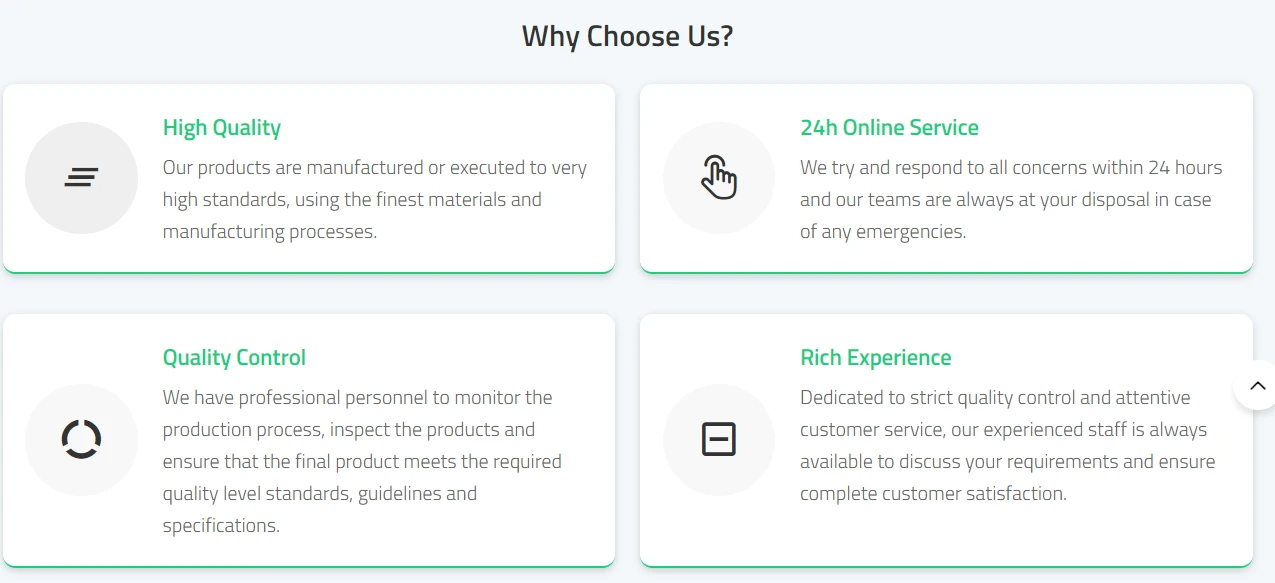The width and height of the screenshot is (1275, 583).
Task: Select the Quality Control feature card
Action: click(x=309, y=440)
